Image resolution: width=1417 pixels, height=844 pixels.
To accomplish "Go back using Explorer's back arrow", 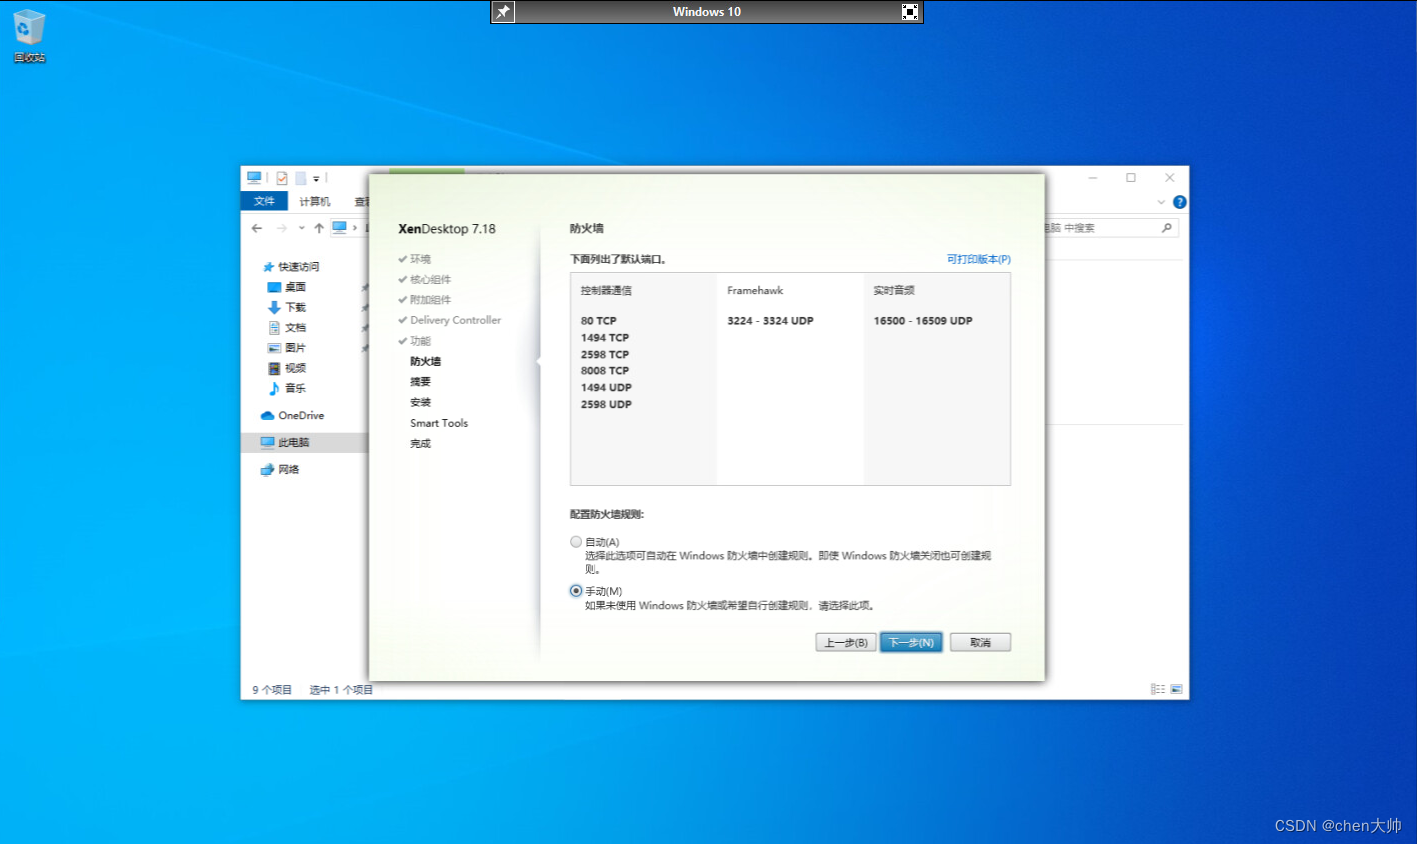I will point(257,228).
